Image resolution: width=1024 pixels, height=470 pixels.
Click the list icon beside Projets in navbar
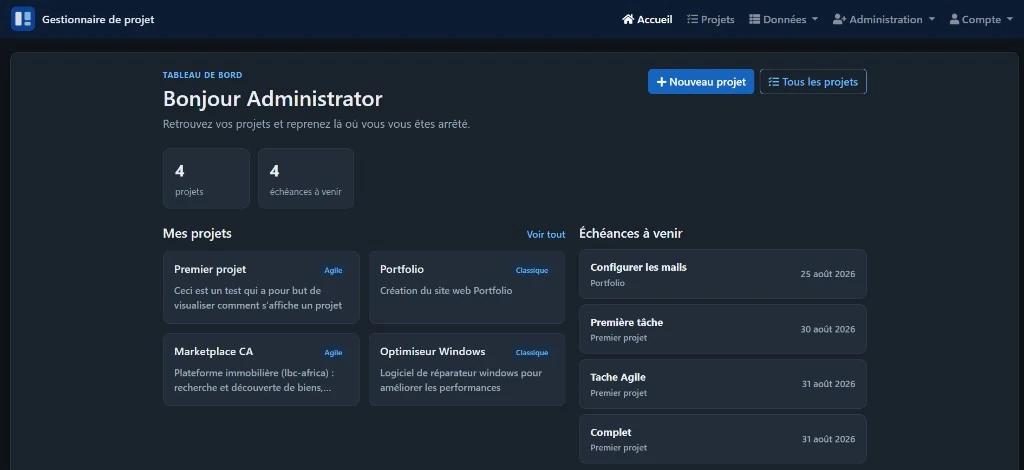pos(692,20)
